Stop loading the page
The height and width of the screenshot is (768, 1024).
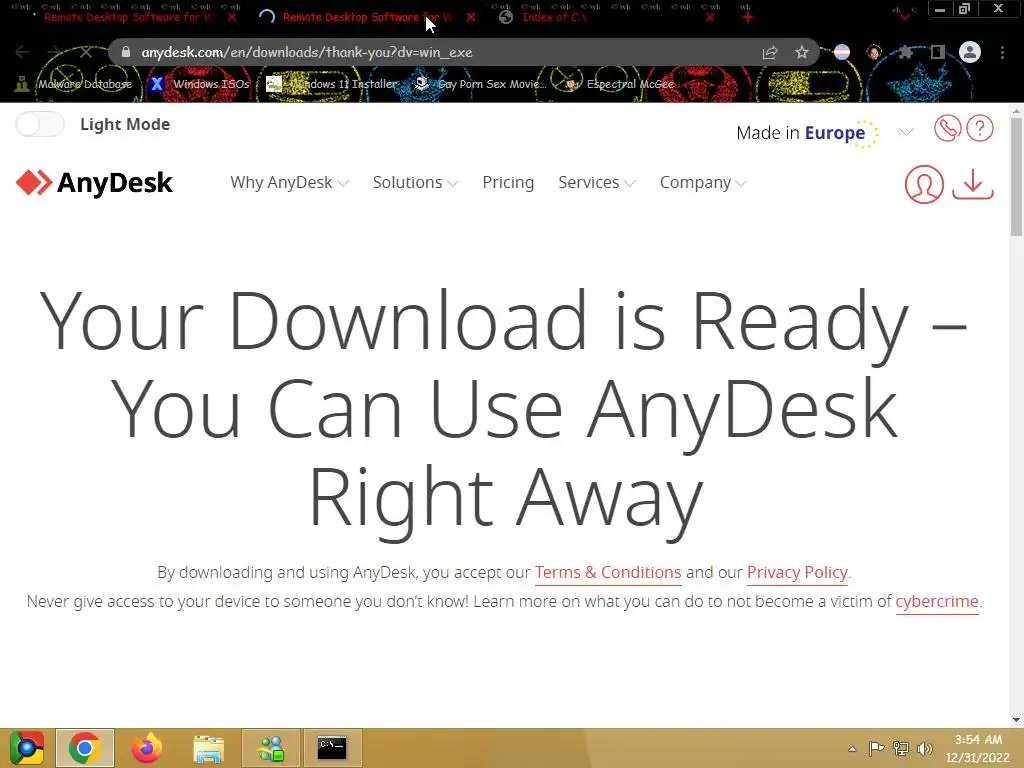(x=86, y=52)
